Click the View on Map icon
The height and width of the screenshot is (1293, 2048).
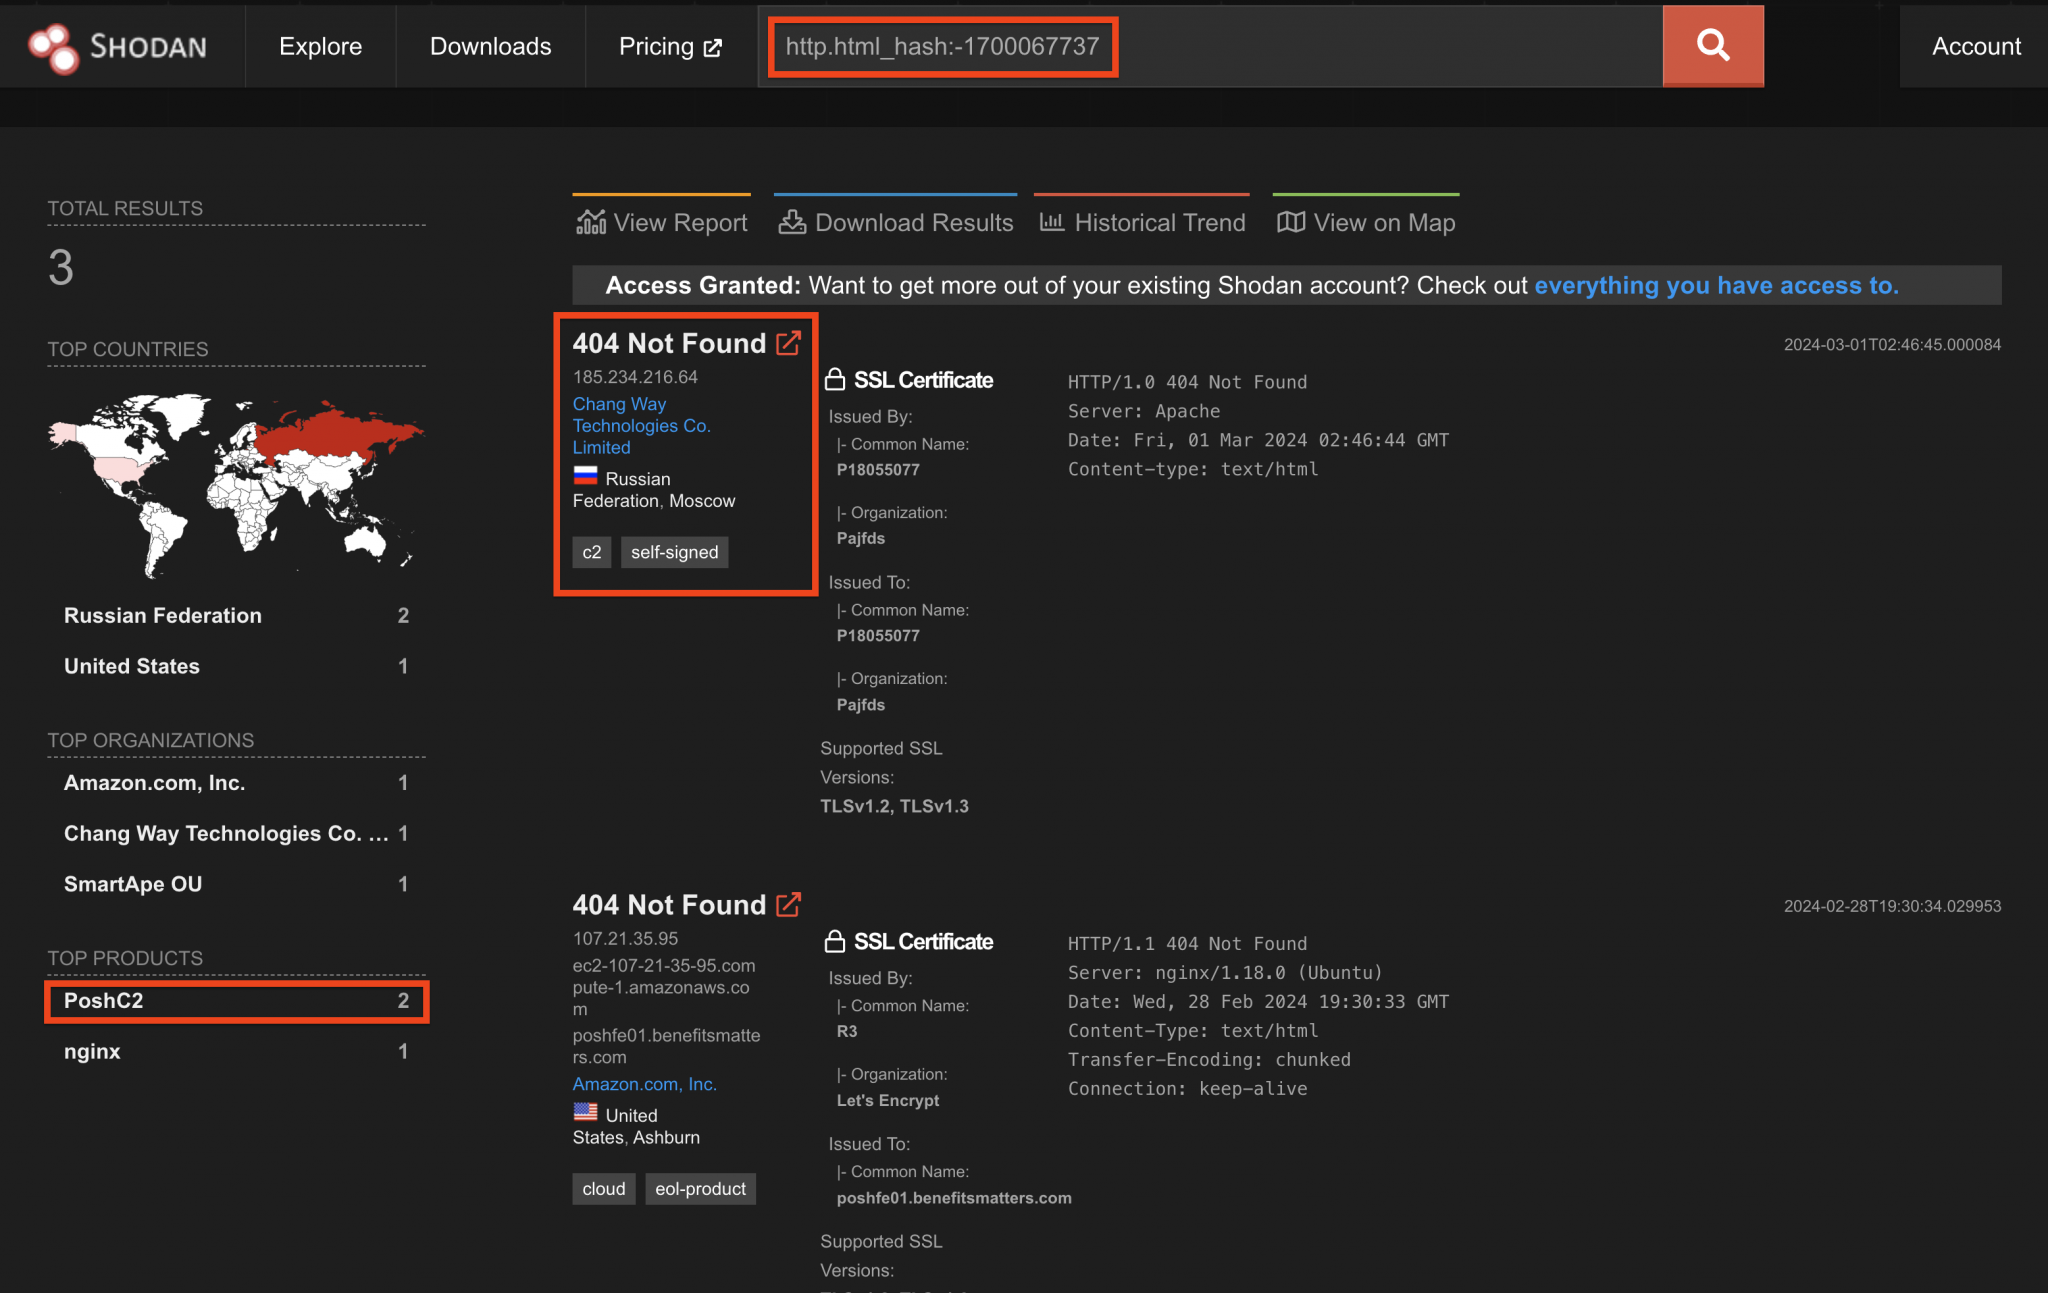[1291, 221]
